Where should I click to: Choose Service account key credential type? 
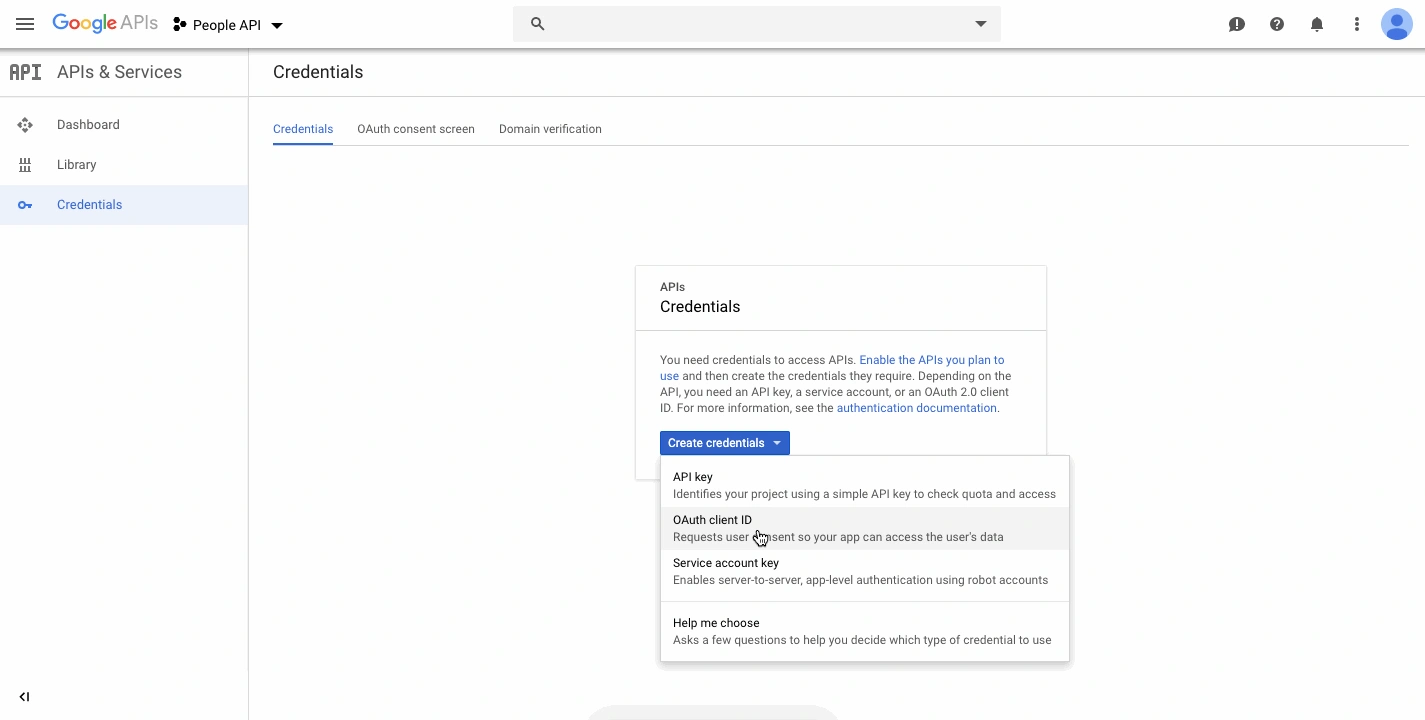pos(726,563)
